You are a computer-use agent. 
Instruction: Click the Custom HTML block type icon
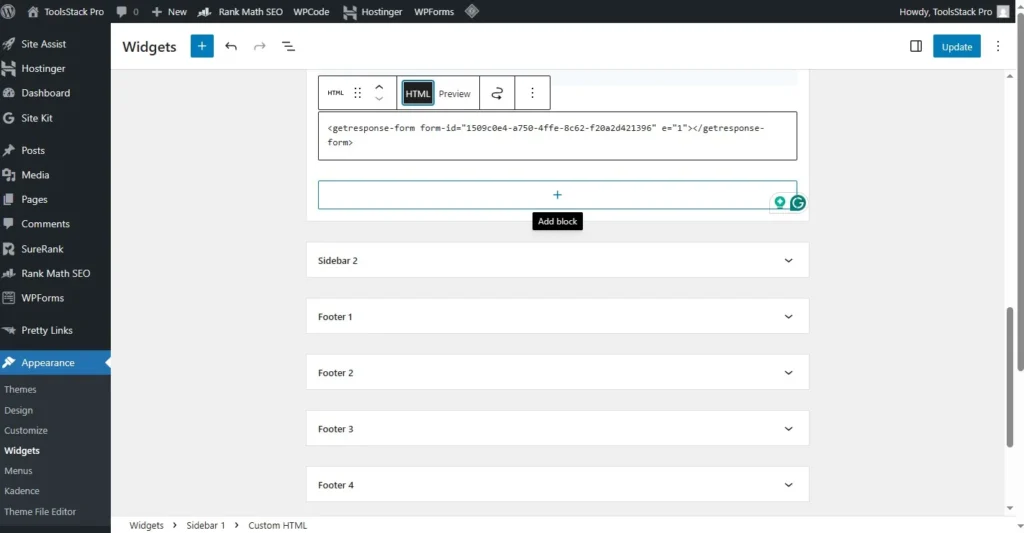pos(336,93)
